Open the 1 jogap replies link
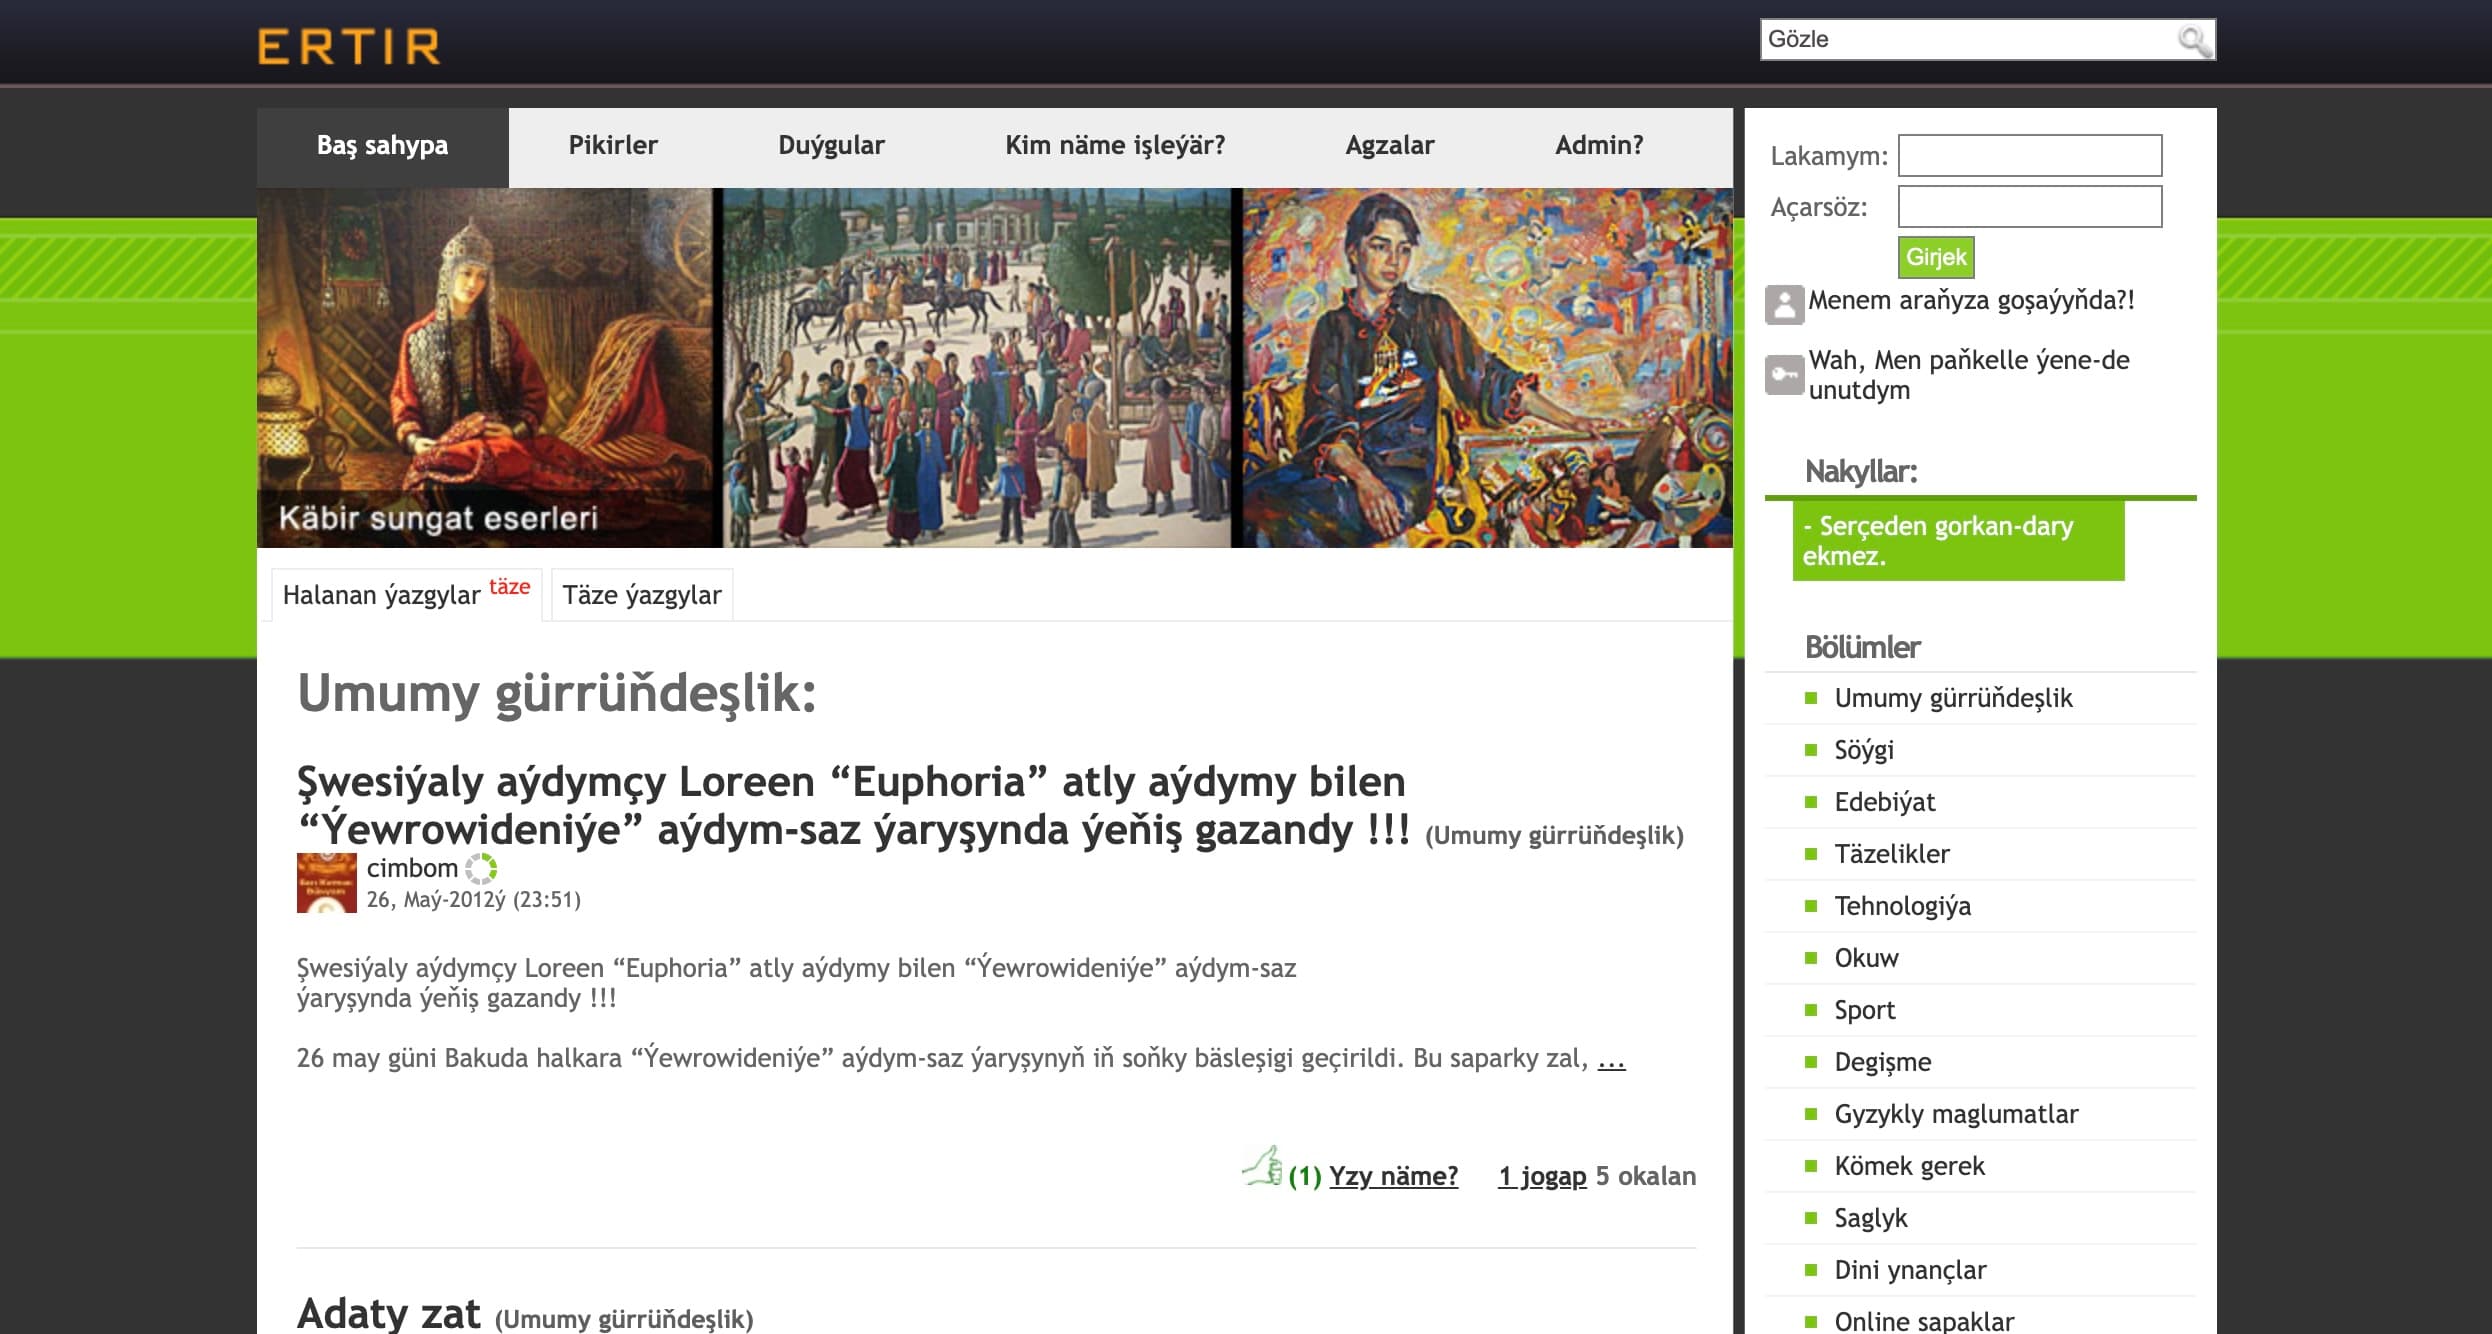The height and width of the screenshot is (1334, 2492). (1542, 1176)
